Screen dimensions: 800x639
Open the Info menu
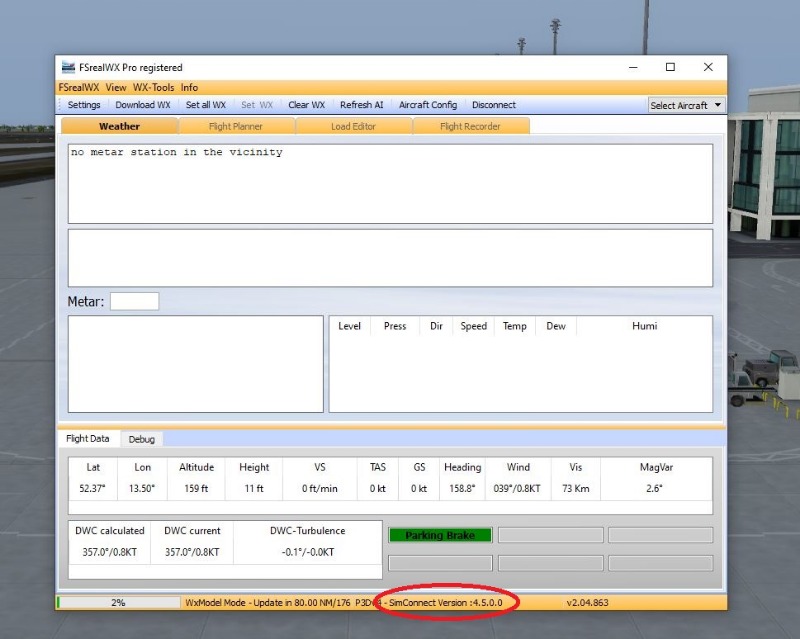click(x=189, y=88)
